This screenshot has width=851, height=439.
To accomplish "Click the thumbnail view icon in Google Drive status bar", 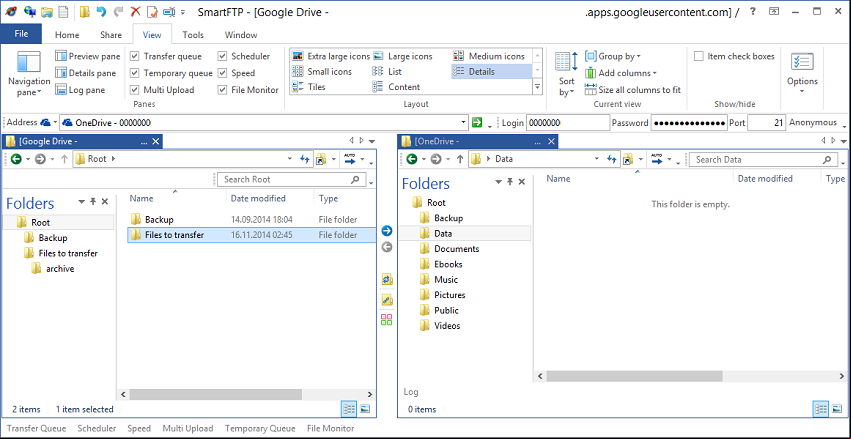I will point(365,409).
